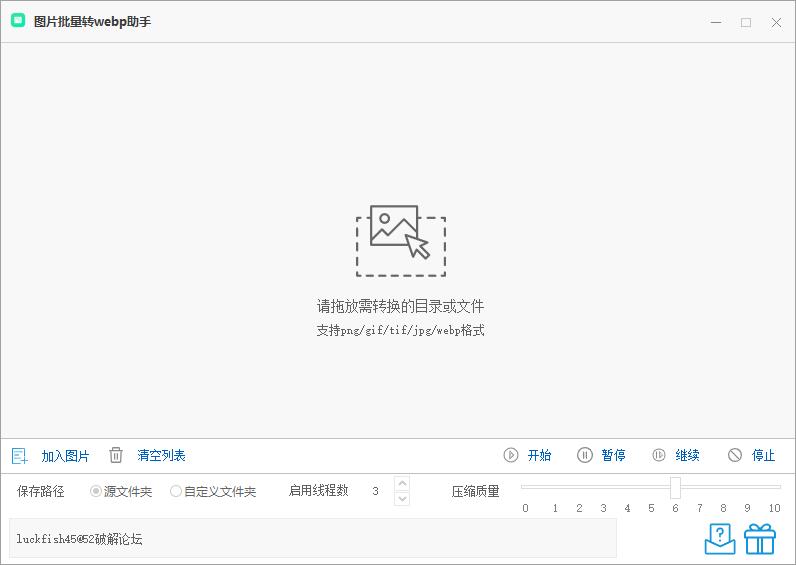Screen dimensions: 796x565
Task: Click the luckfish45@52破解论坛 text field
Action: (313, 538)
